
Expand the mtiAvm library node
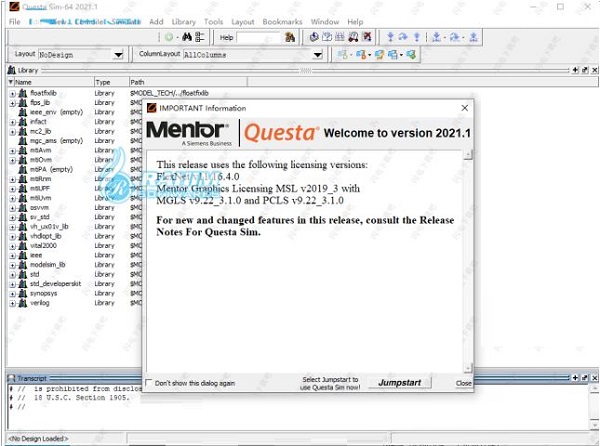(x=13, y=151)
